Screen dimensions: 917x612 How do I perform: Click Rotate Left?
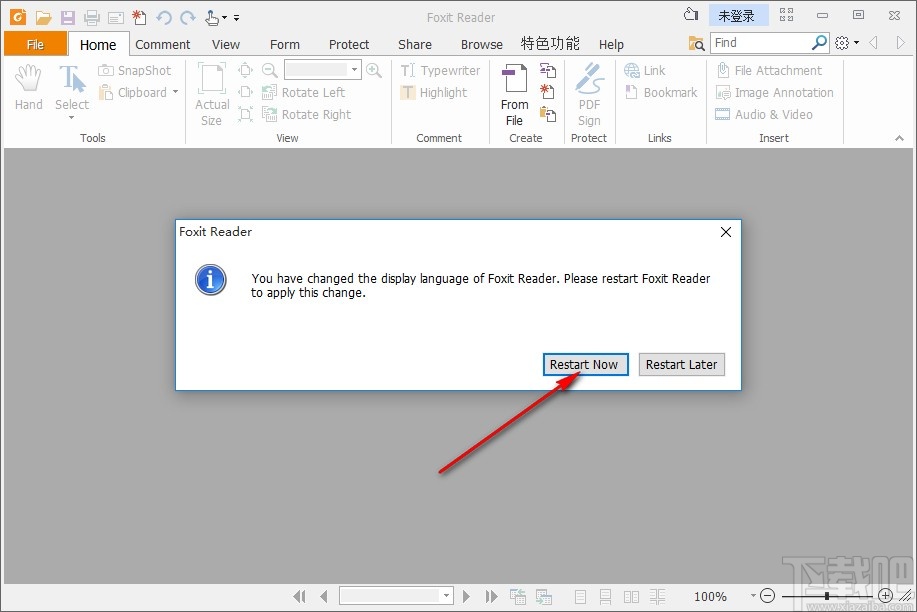[x=304, y=92]
